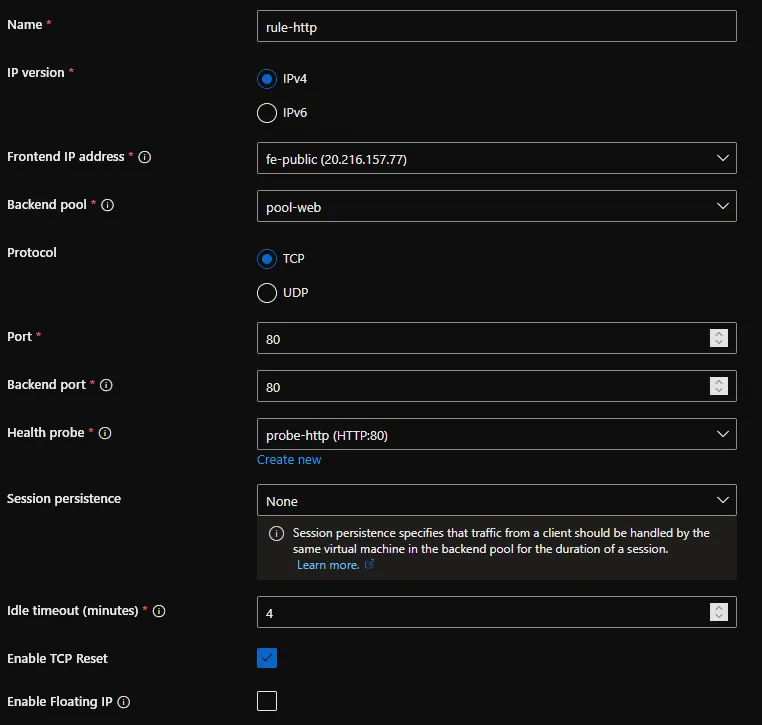Click the Idle timeout info icon
The width and height of the screenshot is (762, 725).
(x=159, y=611)
